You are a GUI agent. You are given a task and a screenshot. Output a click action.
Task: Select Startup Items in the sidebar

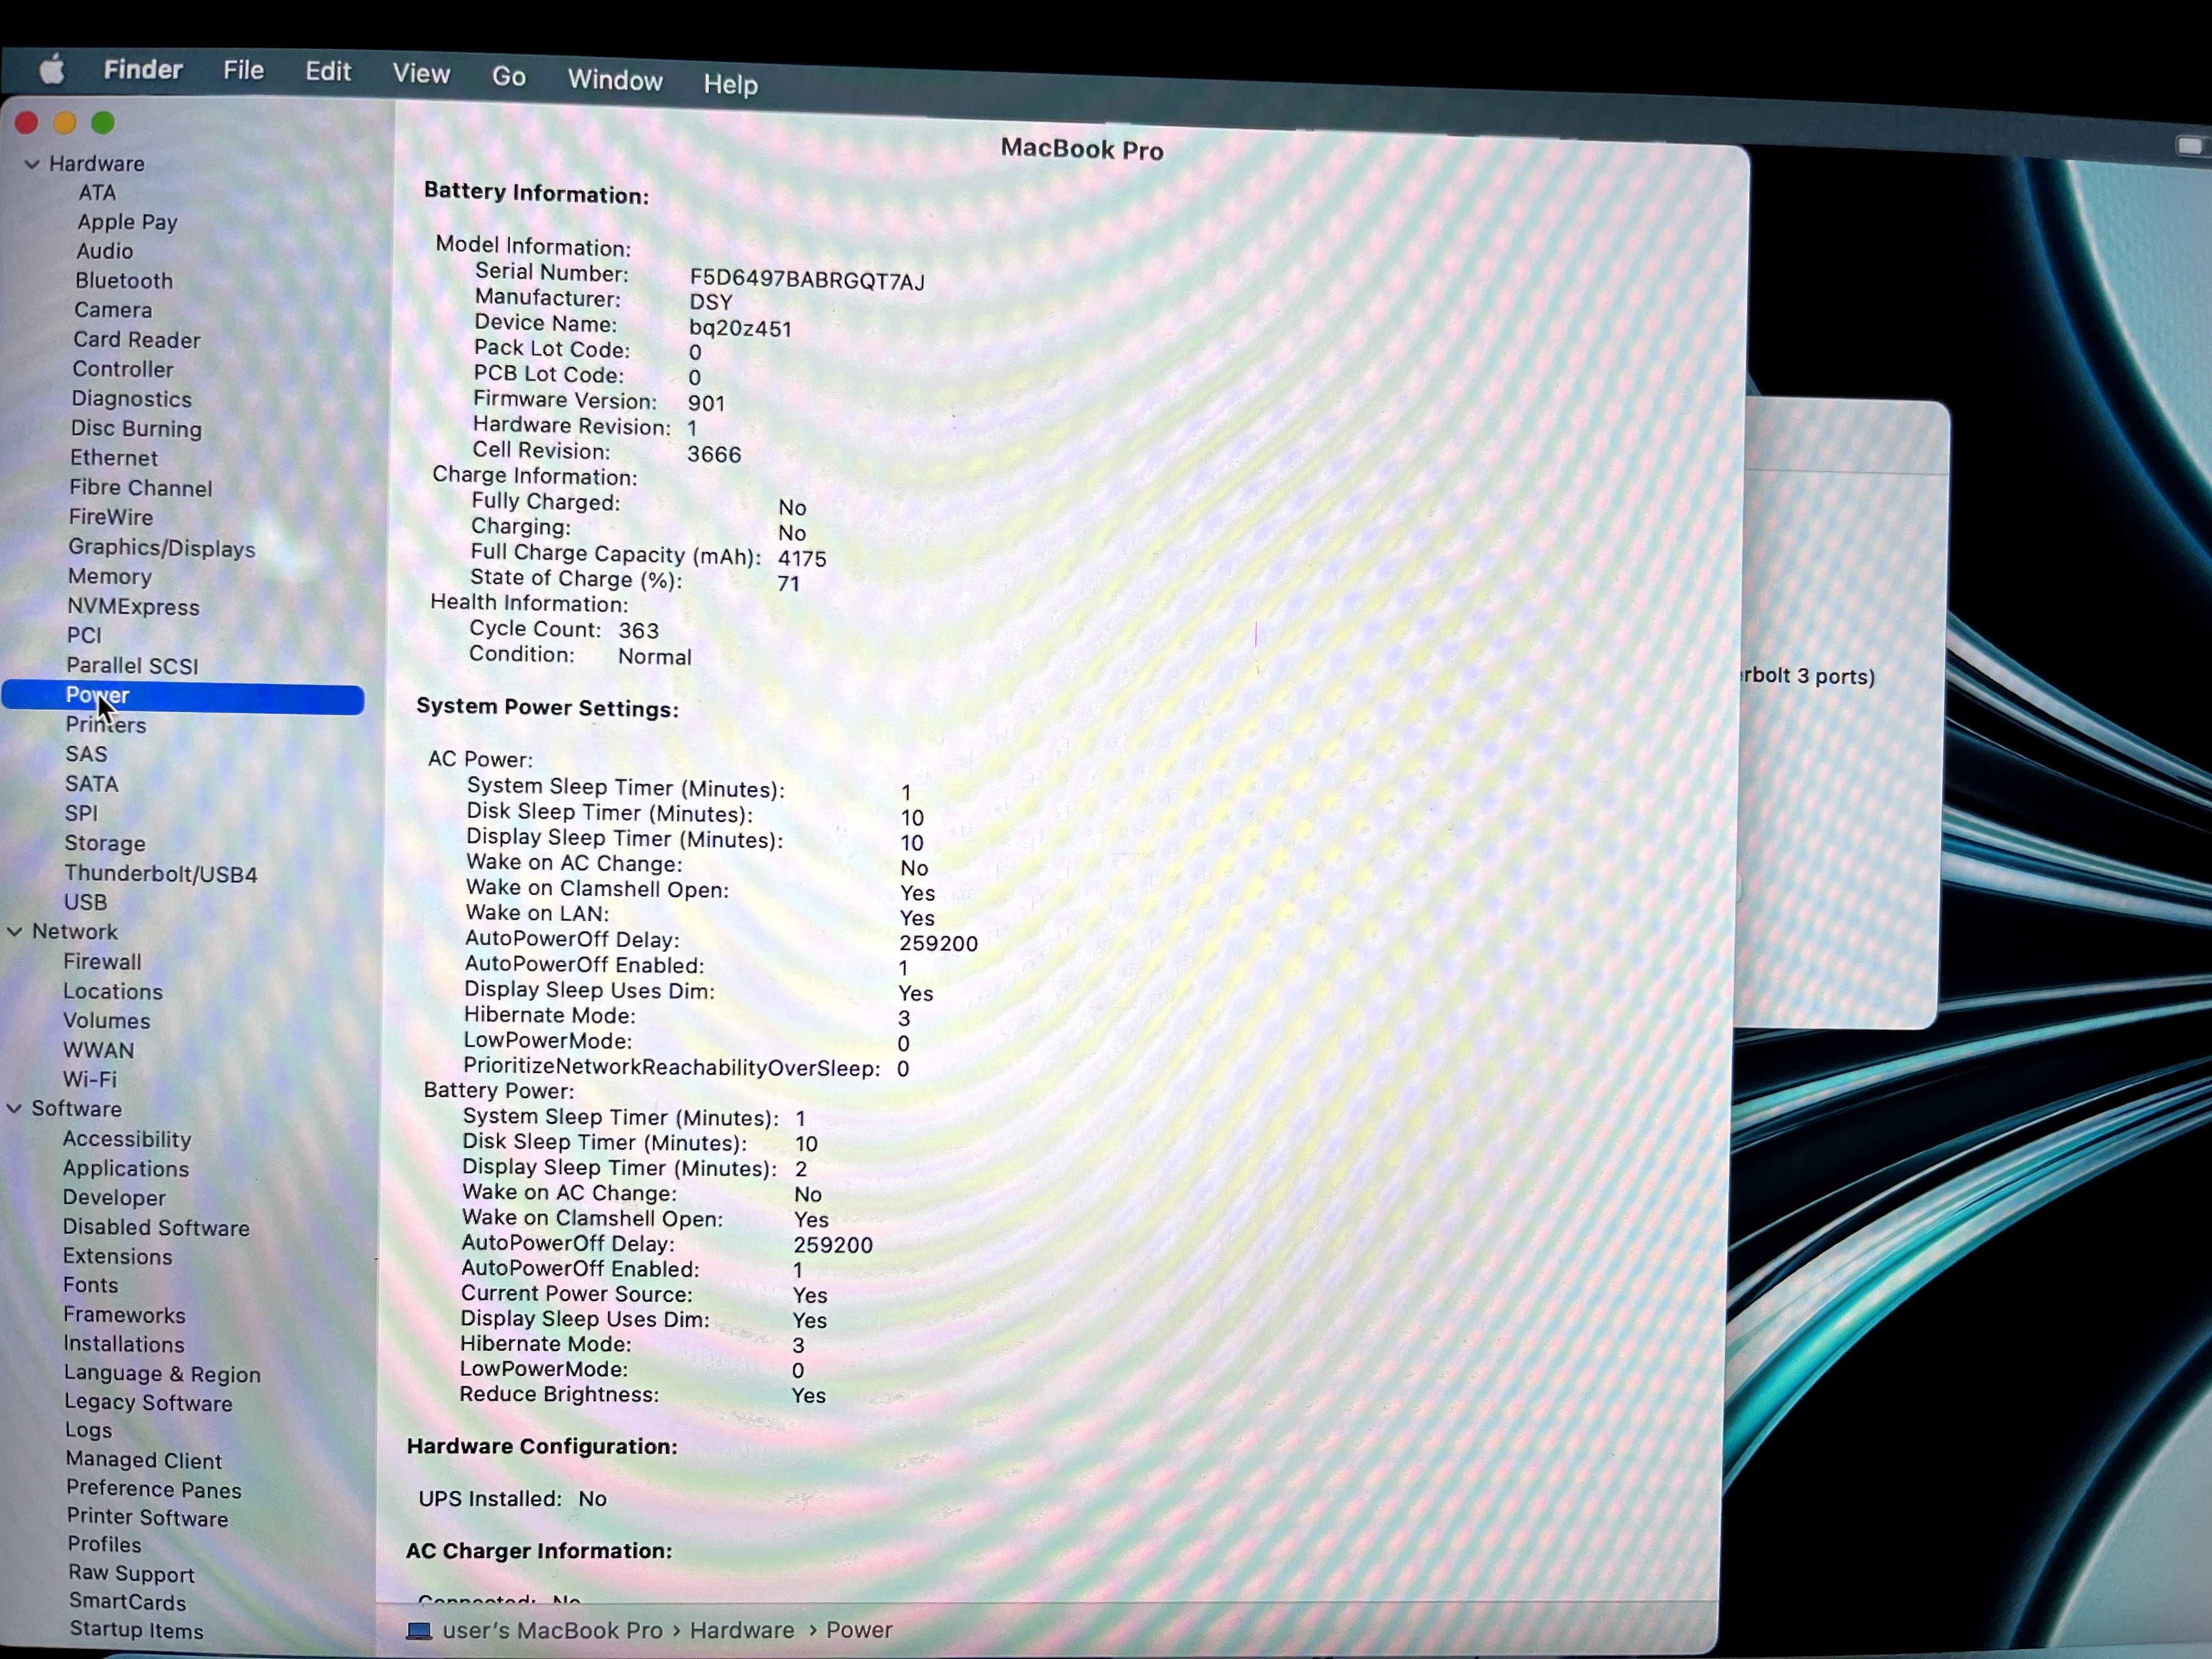click(137, 1631)
